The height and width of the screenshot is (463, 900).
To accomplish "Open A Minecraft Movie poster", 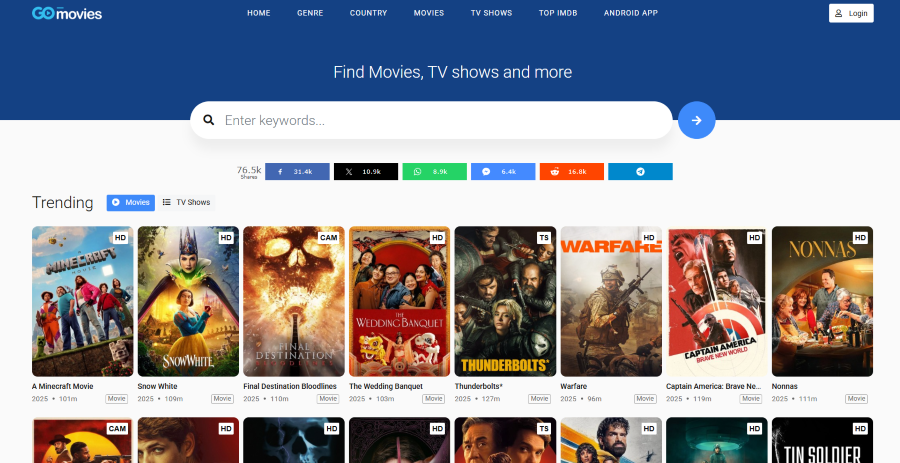I will [x=83, y=301].
